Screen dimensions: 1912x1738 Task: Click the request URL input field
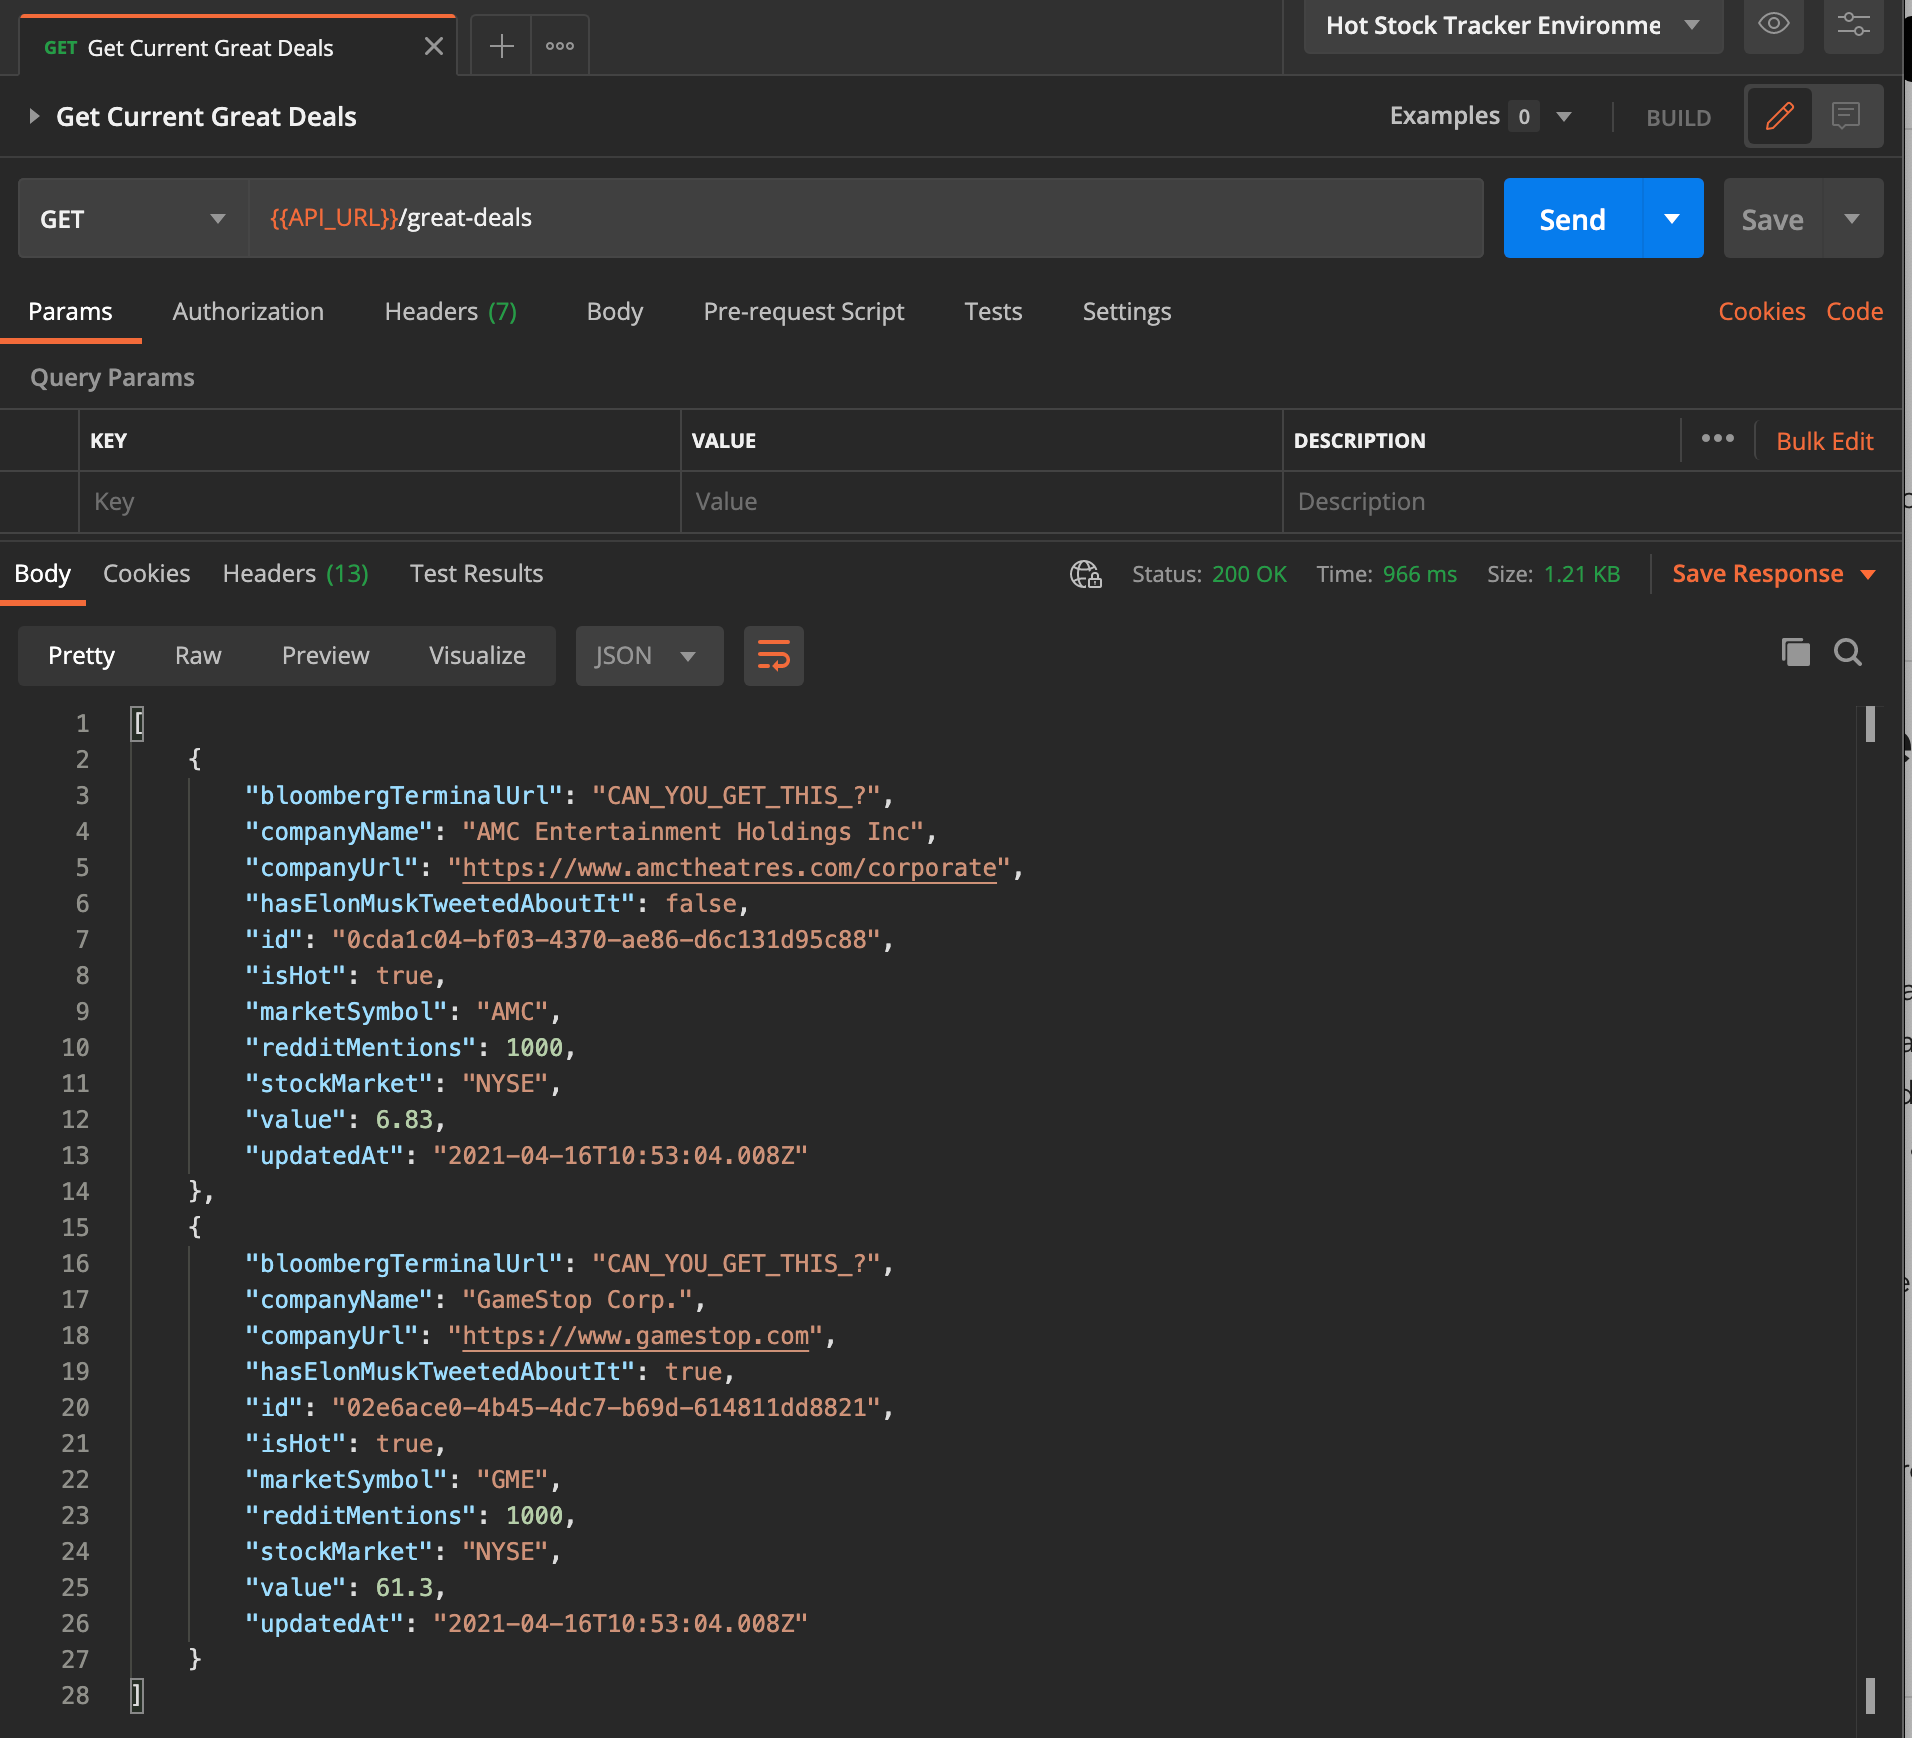865,219
